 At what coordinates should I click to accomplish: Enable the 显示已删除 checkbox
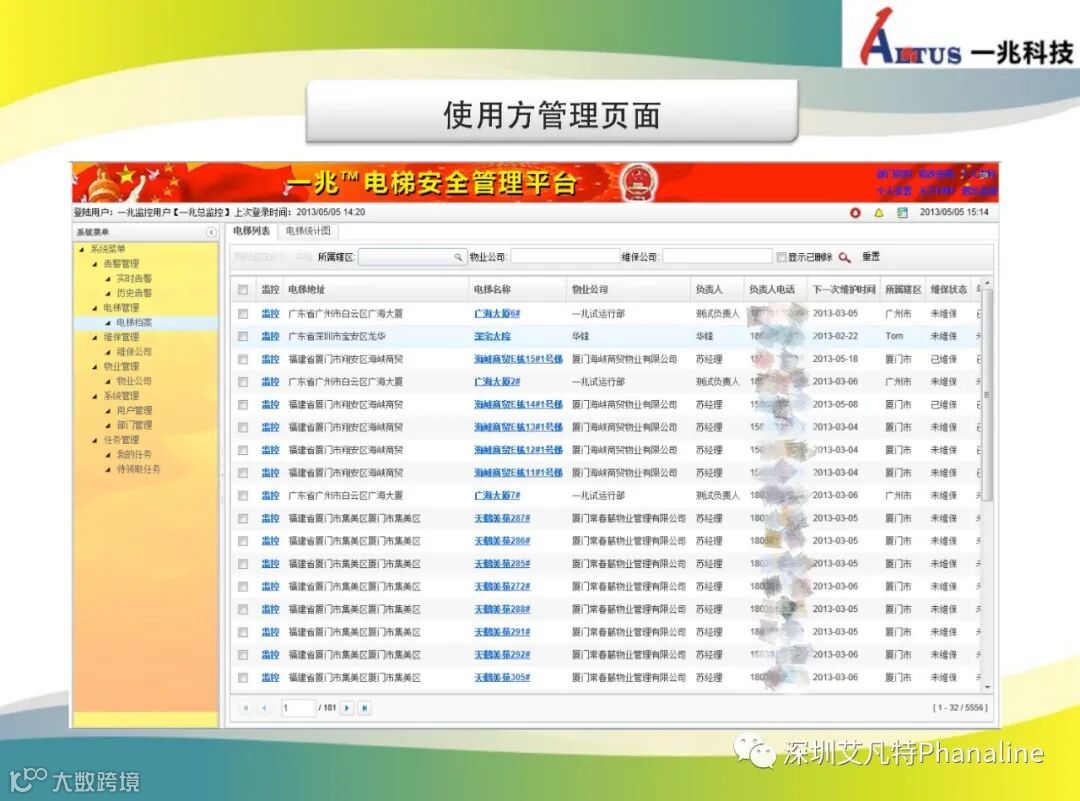pyautogui.click(x=781, y=257)
